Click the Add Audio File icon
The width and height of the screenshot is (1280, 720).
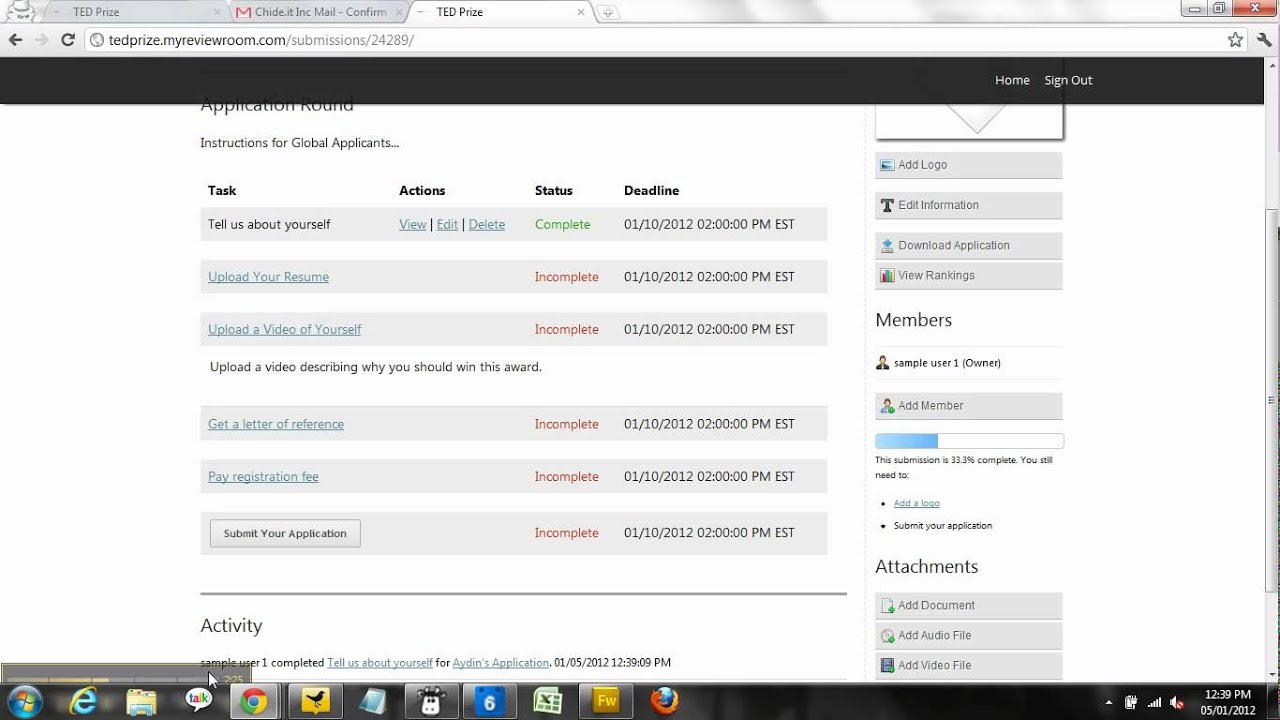[886, 635]
